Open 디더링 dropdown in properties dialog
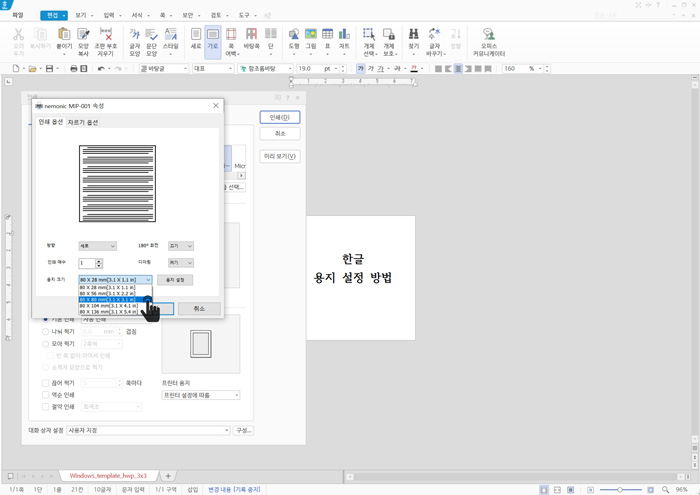The image size is (700, 495). pos(180,263)
